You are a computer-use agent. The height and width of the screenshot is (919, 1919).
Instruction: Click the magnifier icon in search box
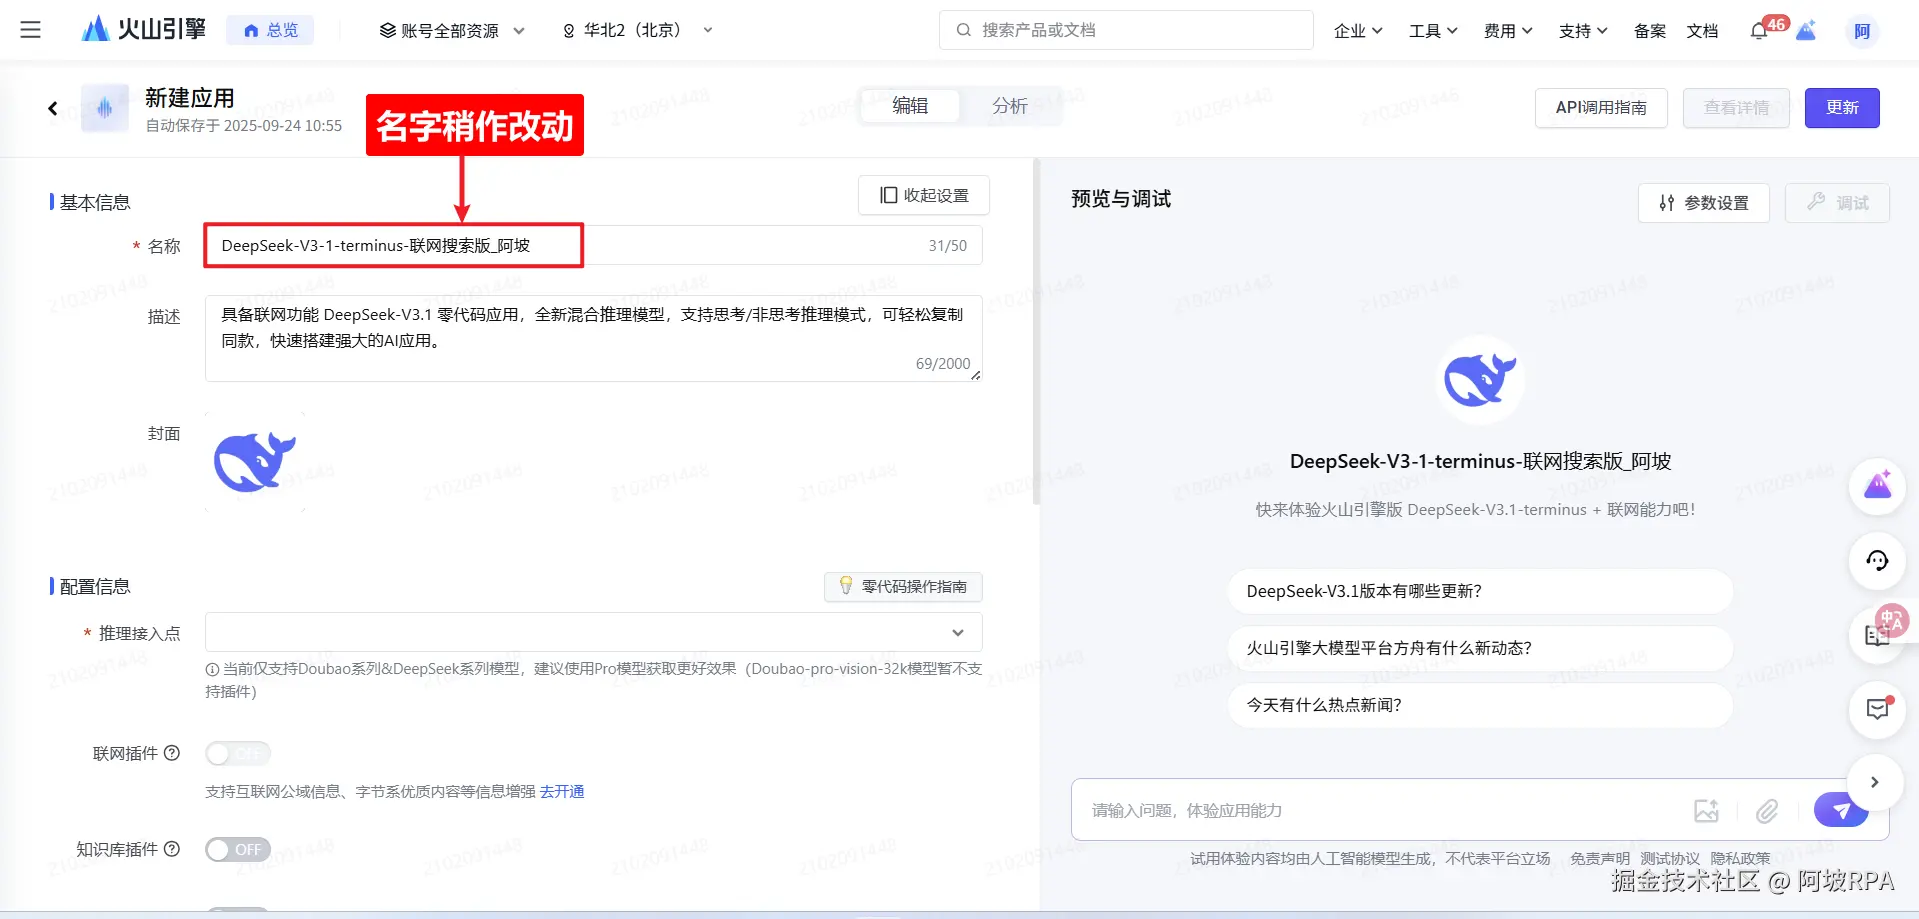tap(963, 30)
